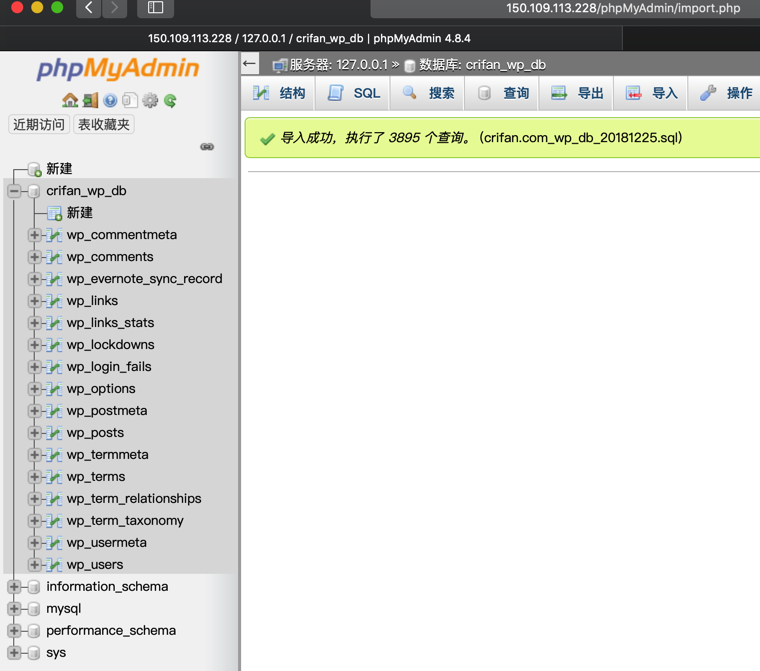
Task: Click the new table icon under crifan_wp_db
Action: (54, 213)
